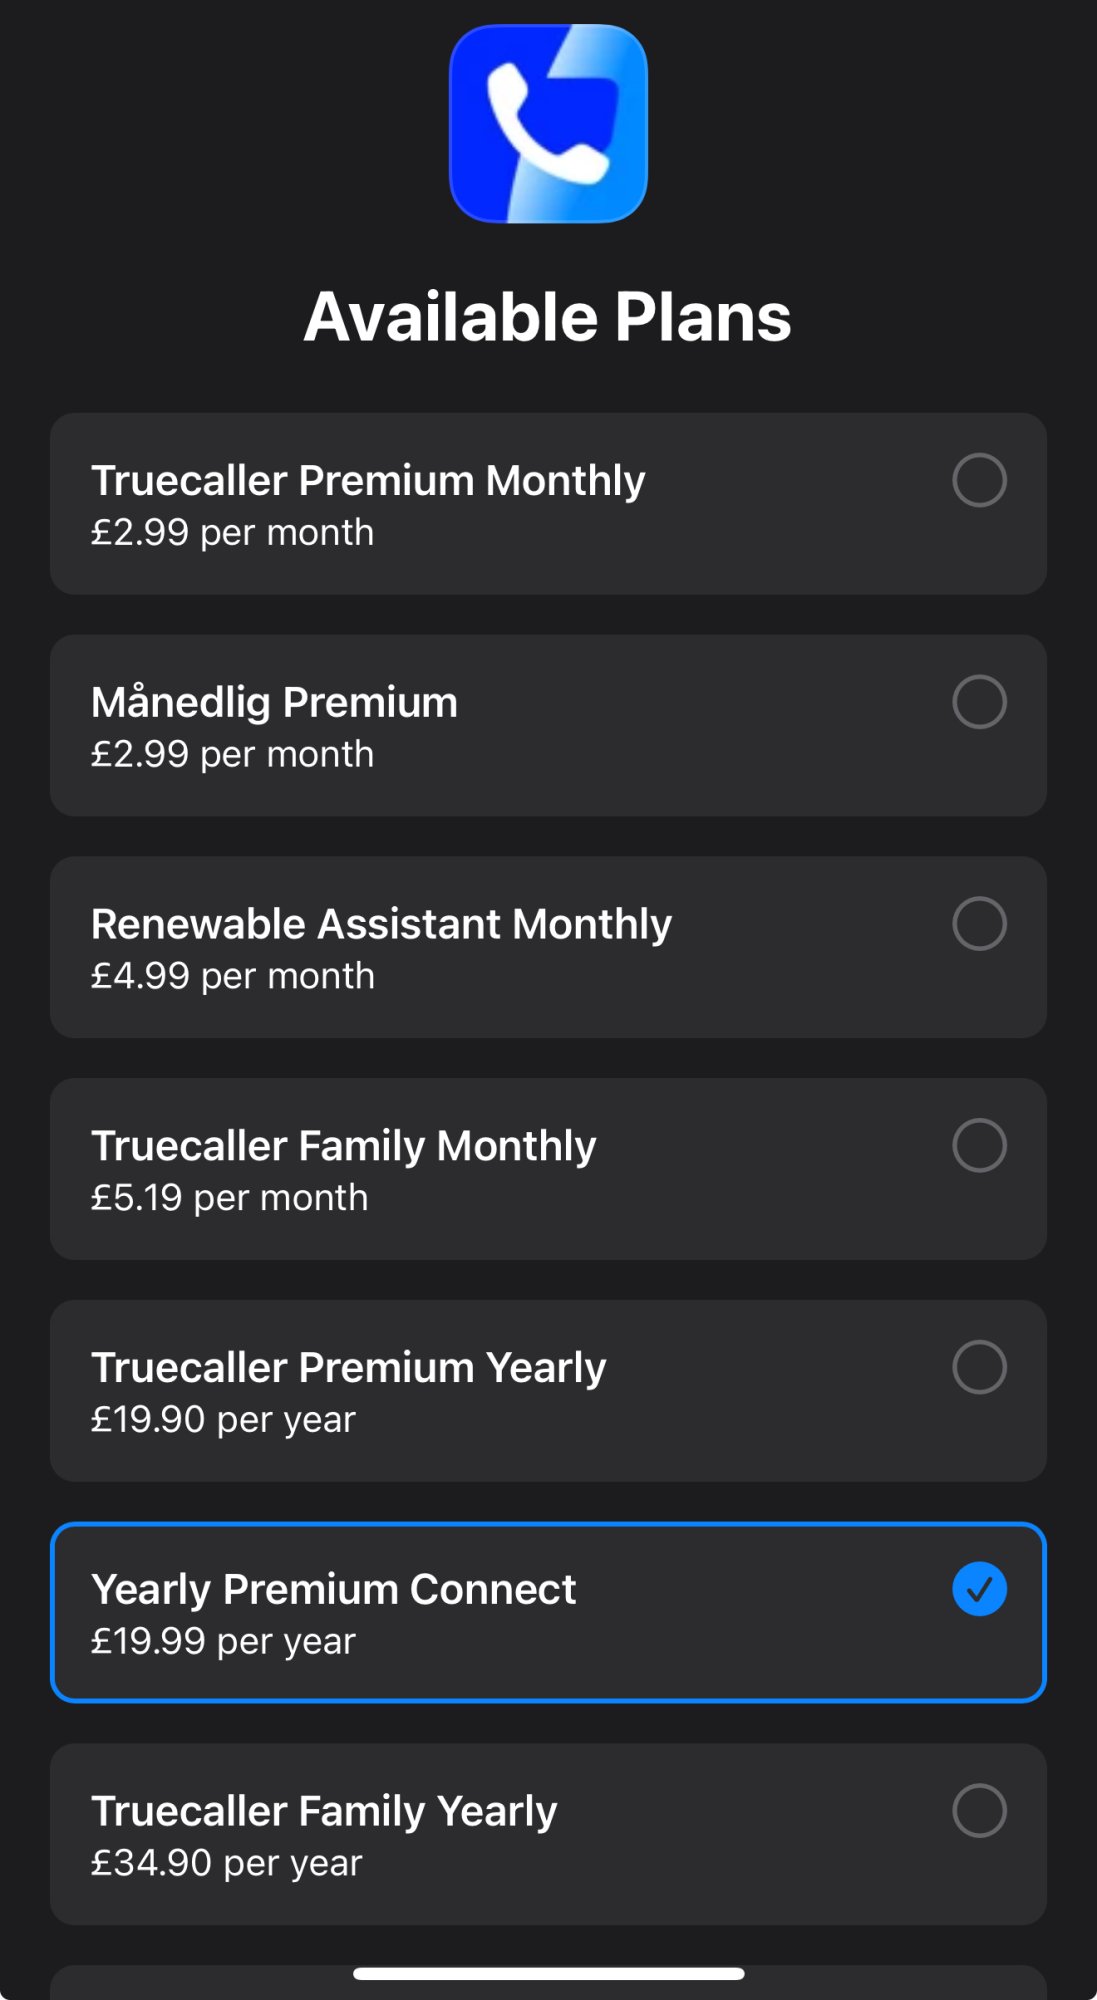The image size is (1097, 2000).
Task: Select Månedlig Premium radio button
Action: click(x=979, y=702)
